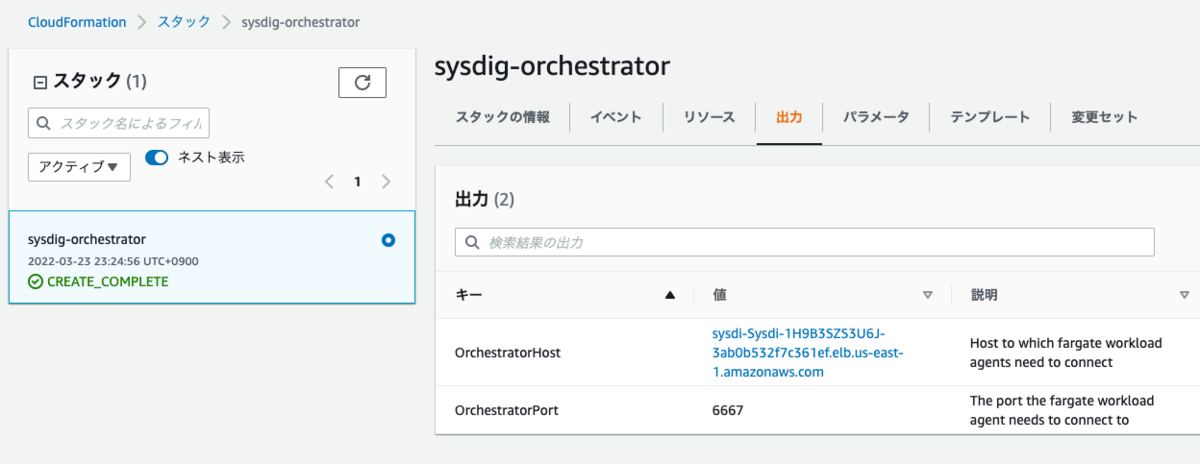Switch to the パラメータ tab
The width and height of the screenshot is (1200, 464).
876,117
